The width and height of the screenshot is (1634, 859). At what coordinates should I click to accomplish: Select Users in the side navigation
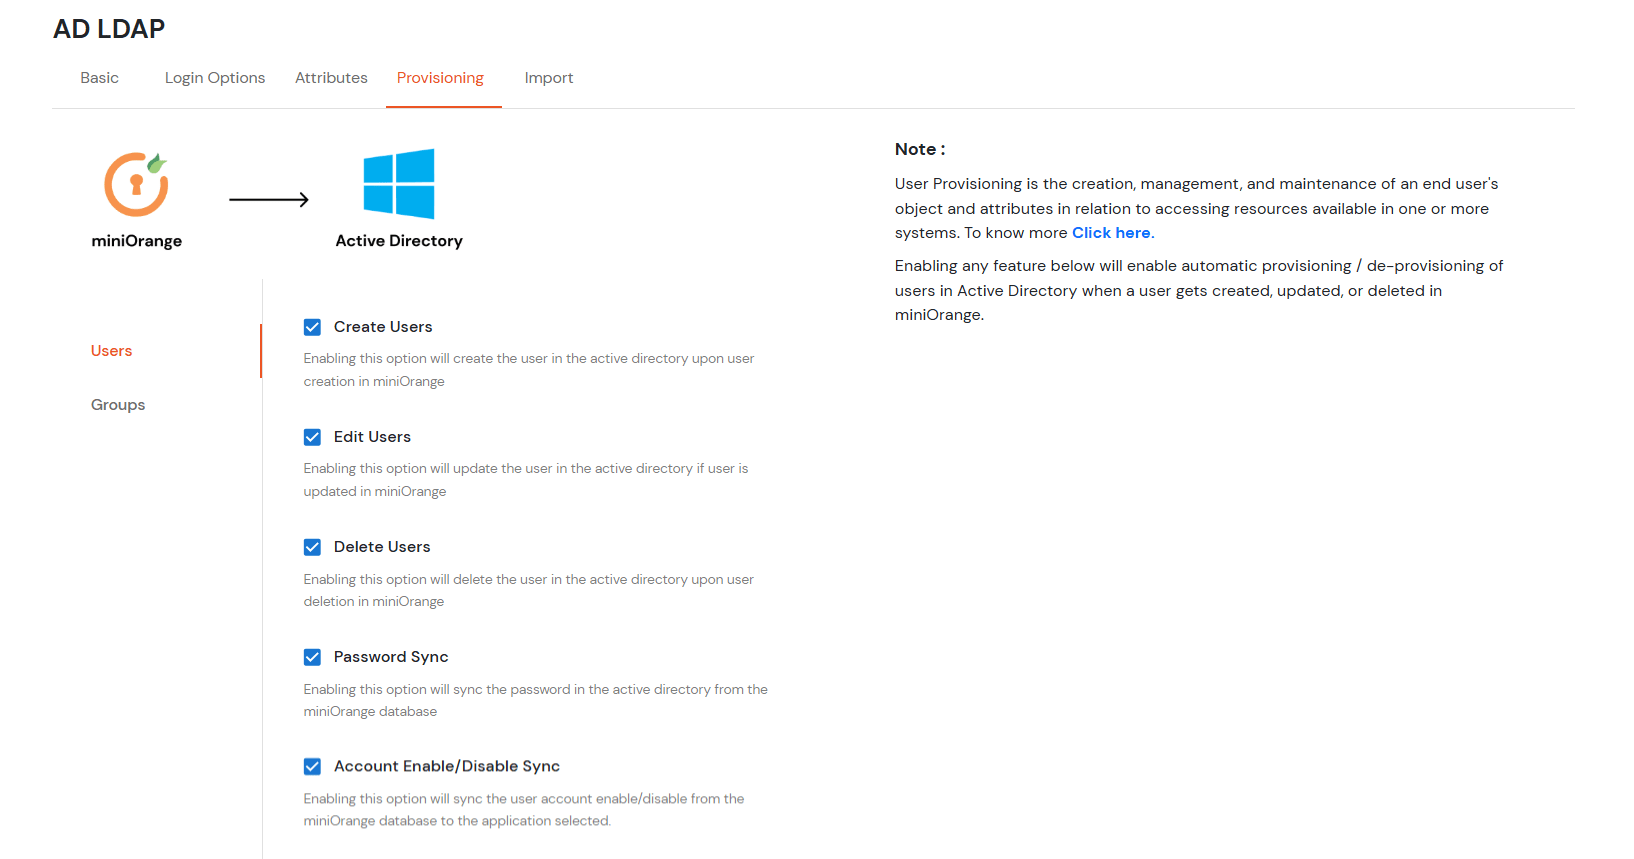(x=112, y=351)
